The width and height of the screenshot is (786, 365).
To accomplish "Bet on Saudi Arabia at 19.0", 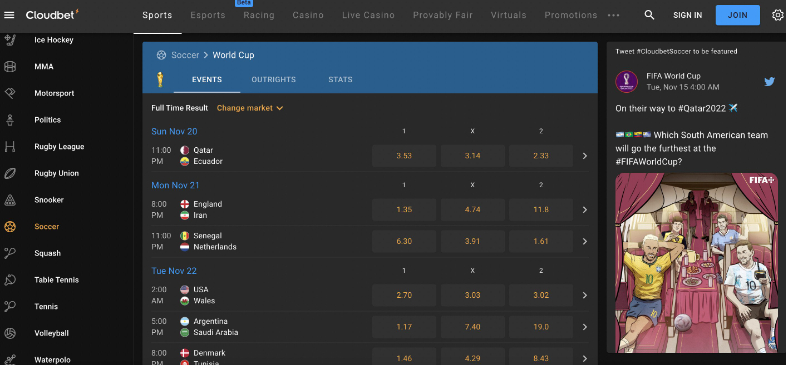I will 541,327.
